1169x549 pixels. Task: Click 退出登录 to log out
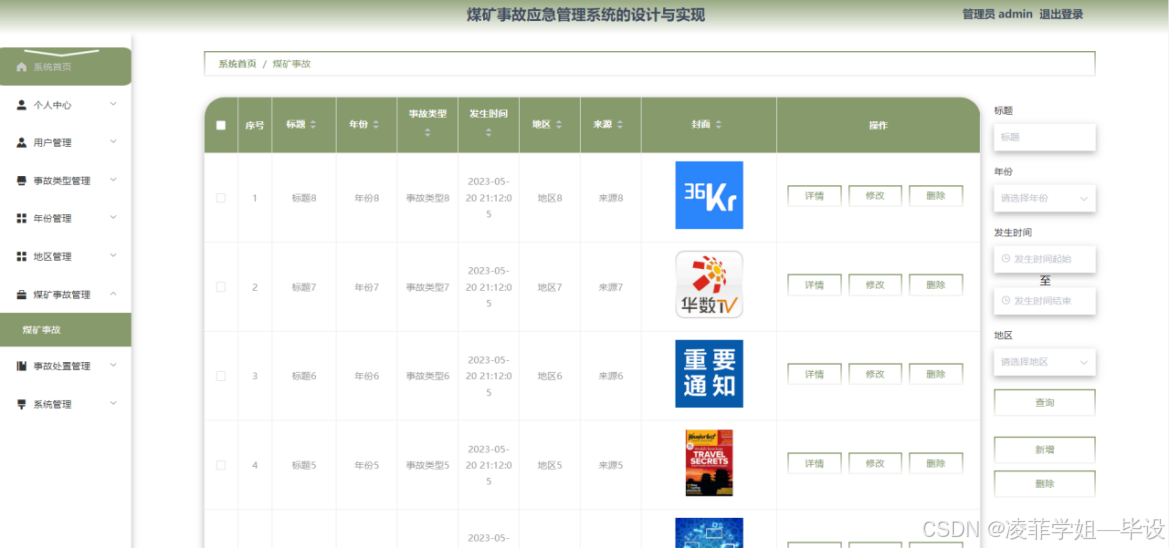point(1061,14)
